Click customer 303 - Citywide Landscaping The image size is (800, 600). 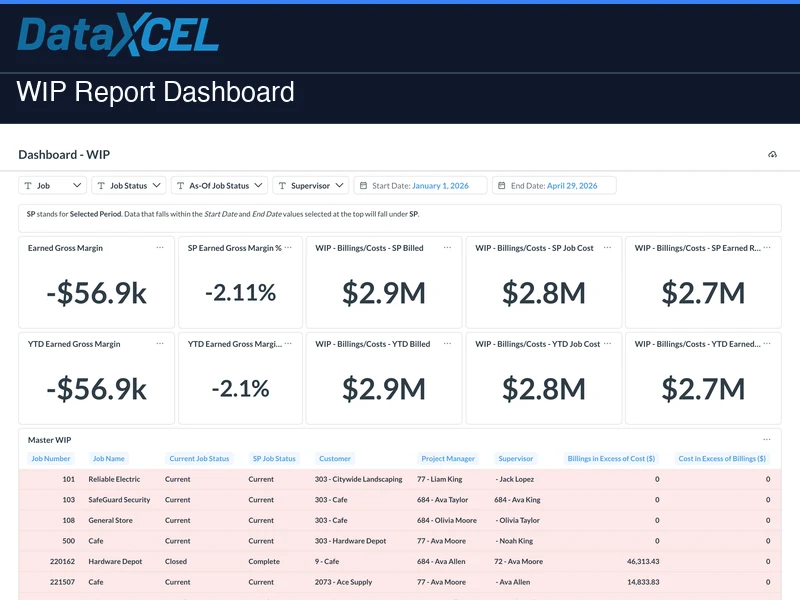tap(359, 479)
